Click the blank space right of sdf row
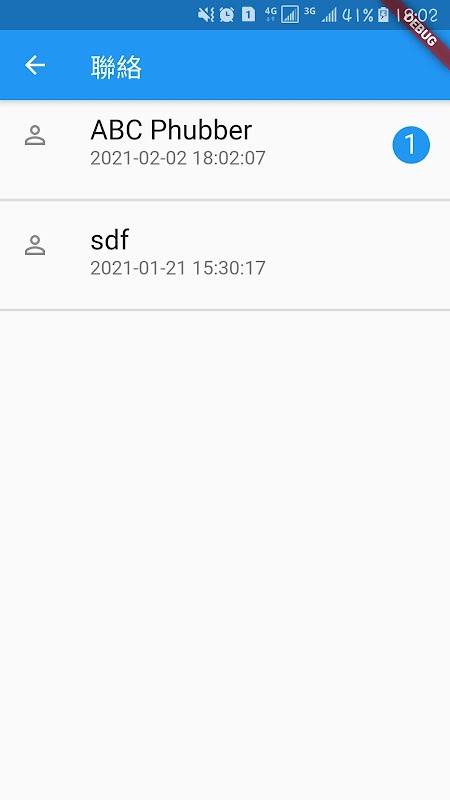Screen dimensions: 450x800 click(x=357, y=254)
